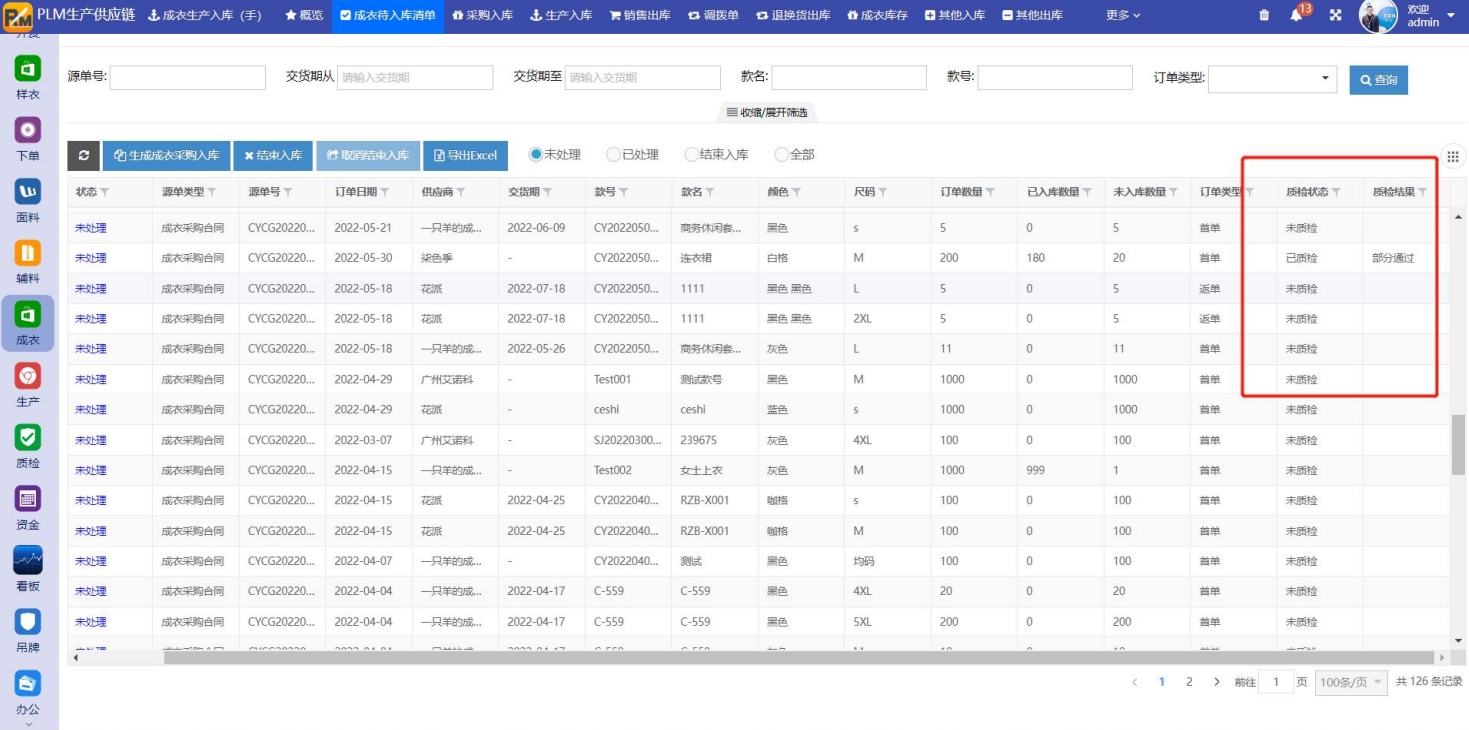Switch to the 概览 tab

click(x=304, y=16)
